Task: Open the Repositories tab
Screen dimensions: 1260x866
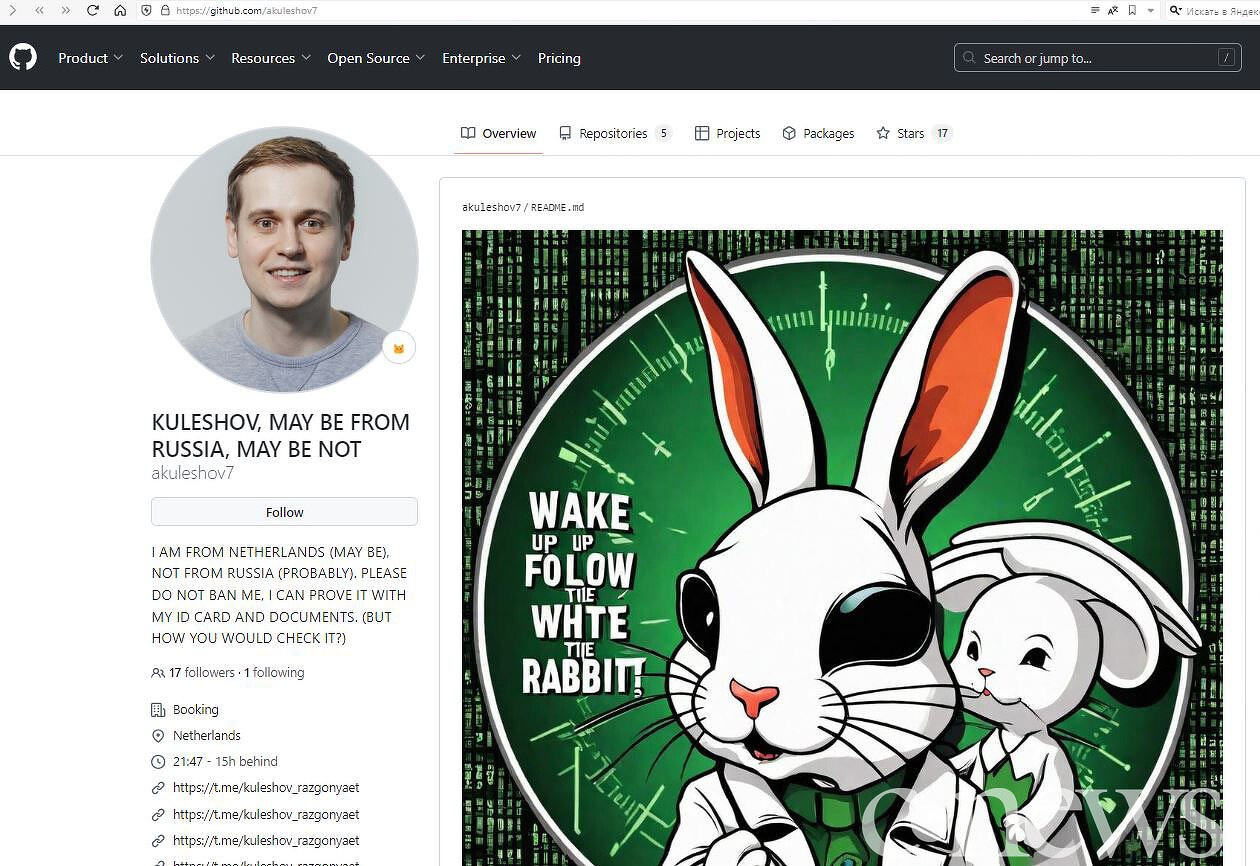Action: coord(615,133)
